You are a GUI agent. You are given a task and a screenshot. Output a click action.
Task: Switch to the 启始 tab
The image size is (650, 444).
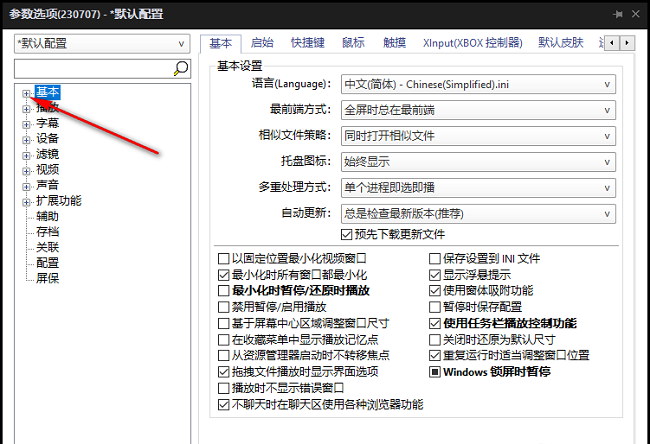click(x=262, y=43)
